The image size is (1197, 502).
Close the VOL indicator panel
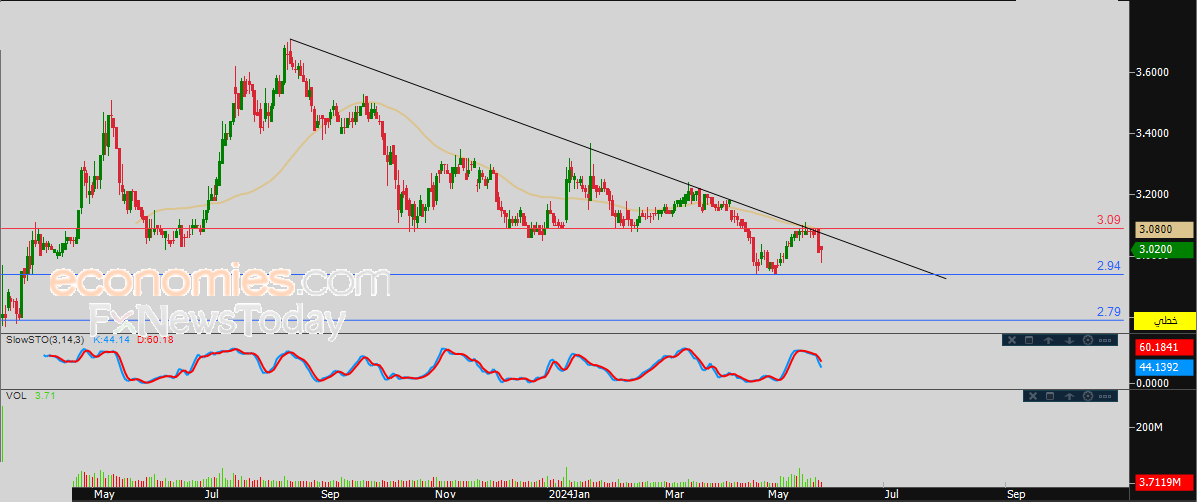pyautogui.click(x=1033, y=396)
